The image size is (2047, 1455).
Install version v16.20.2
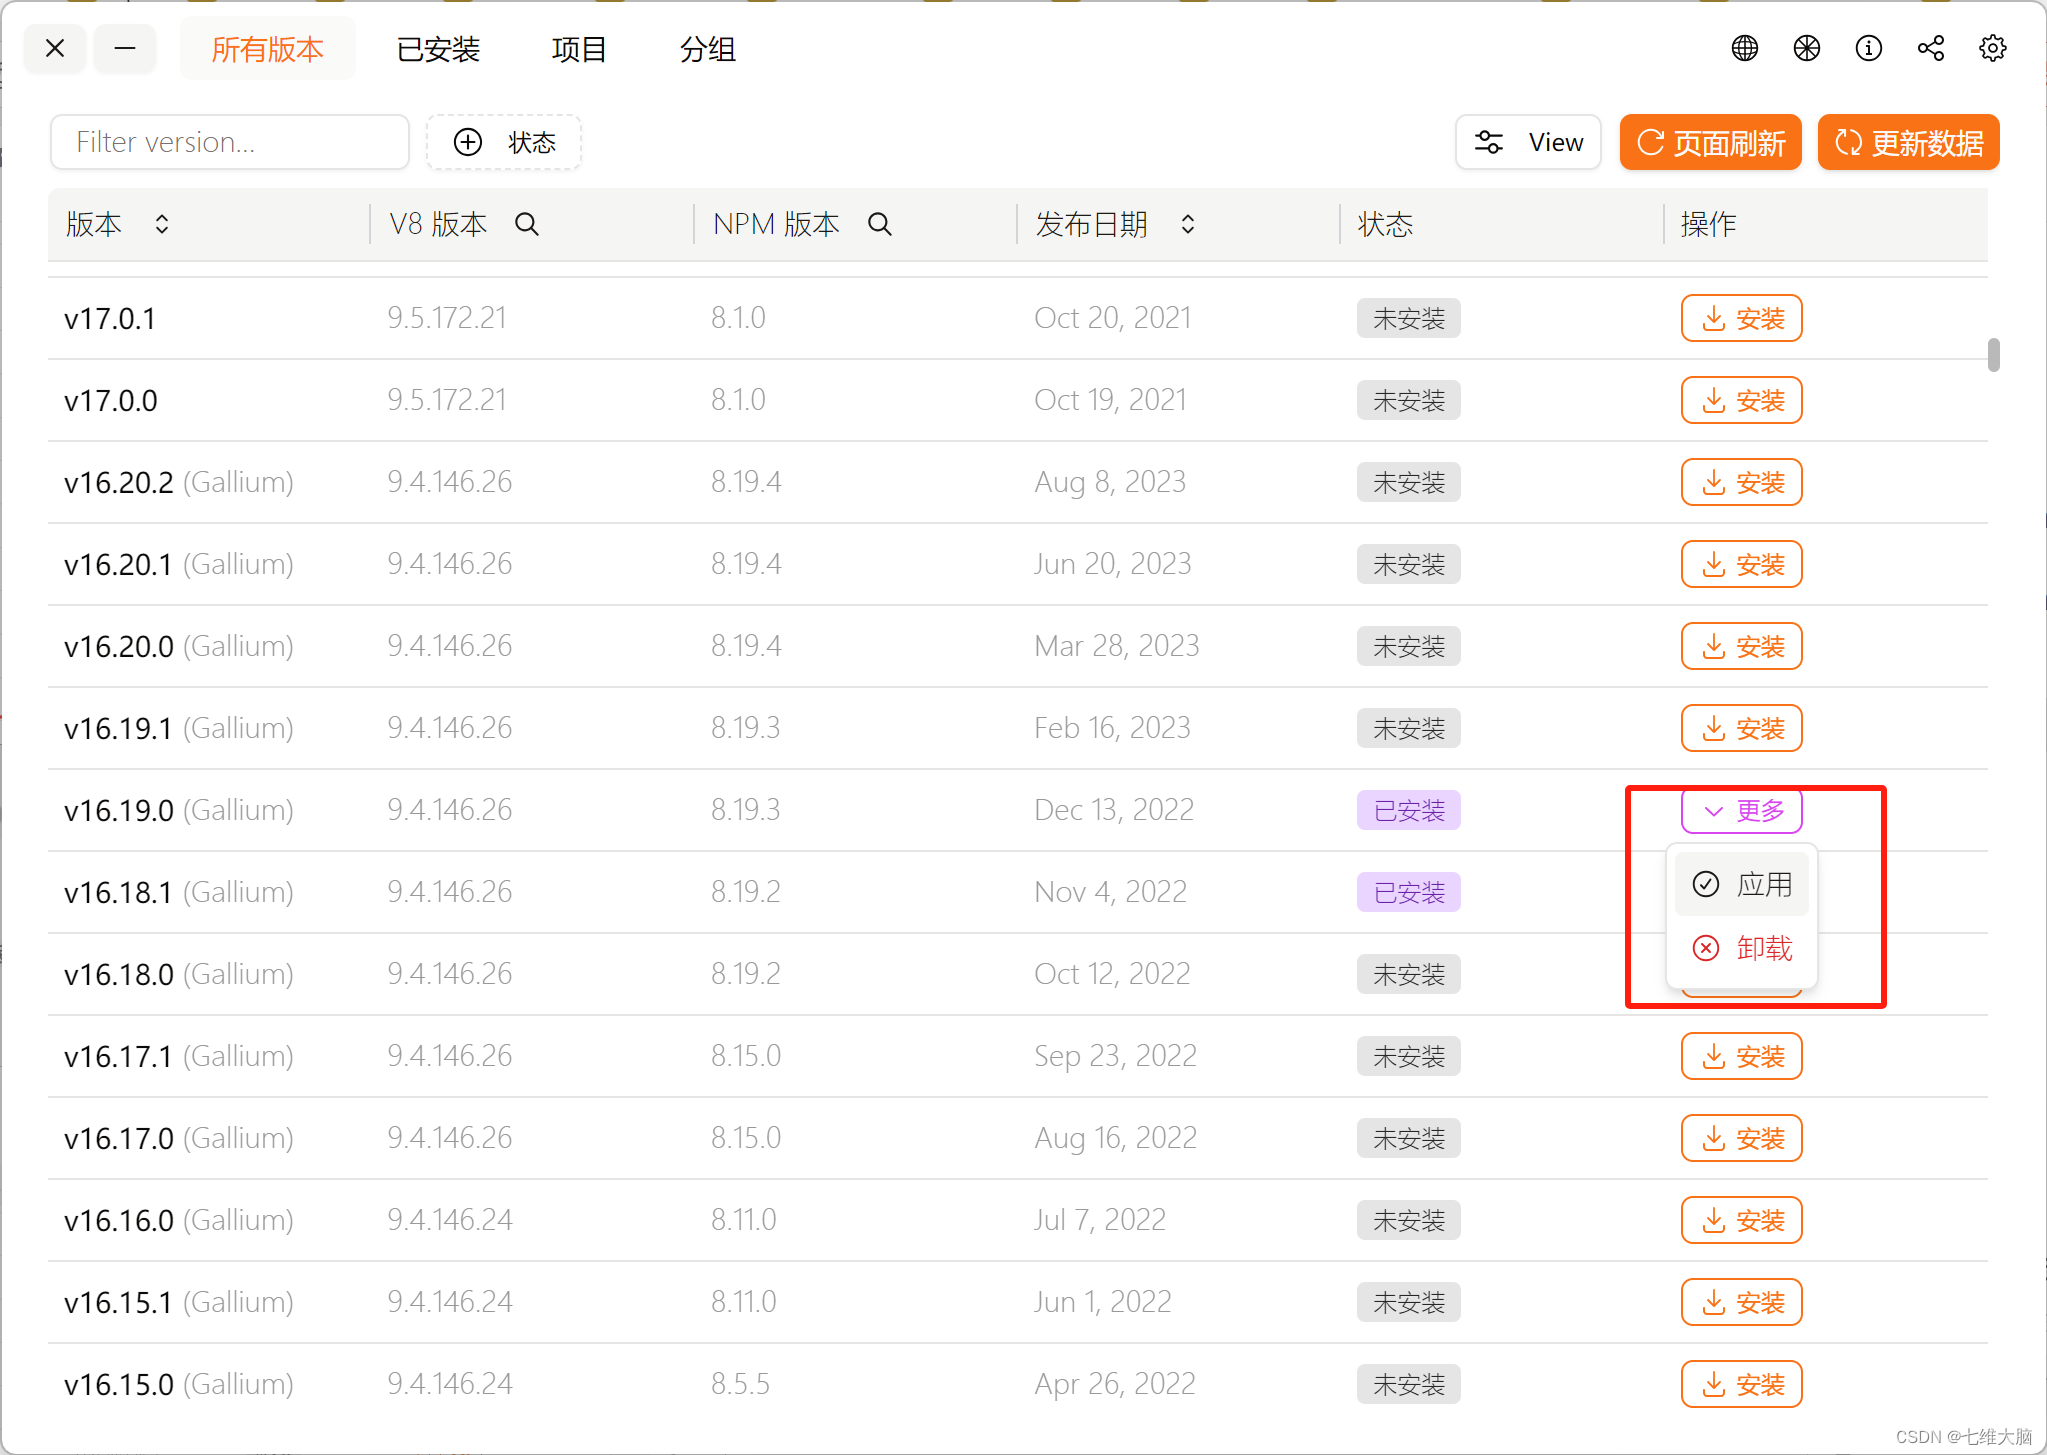click(1741, 482)
